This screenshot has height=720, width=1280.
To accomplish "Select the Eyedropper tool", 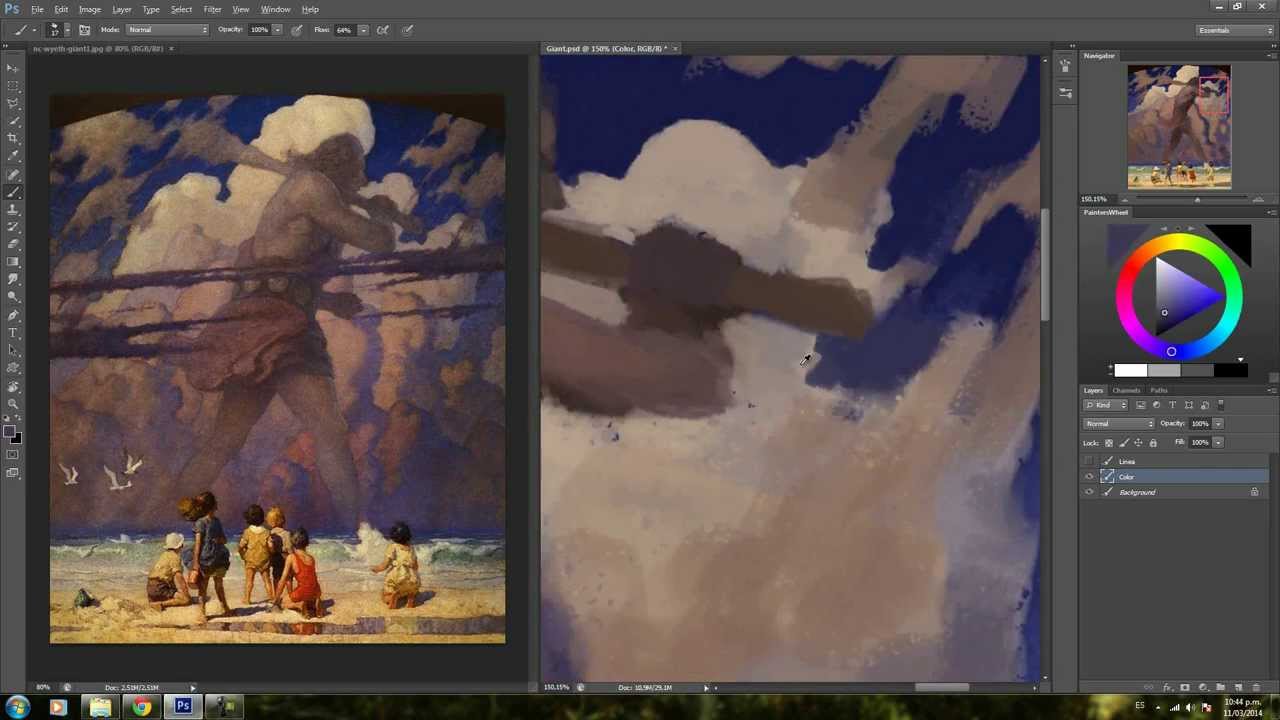I will tap(13, 156).
